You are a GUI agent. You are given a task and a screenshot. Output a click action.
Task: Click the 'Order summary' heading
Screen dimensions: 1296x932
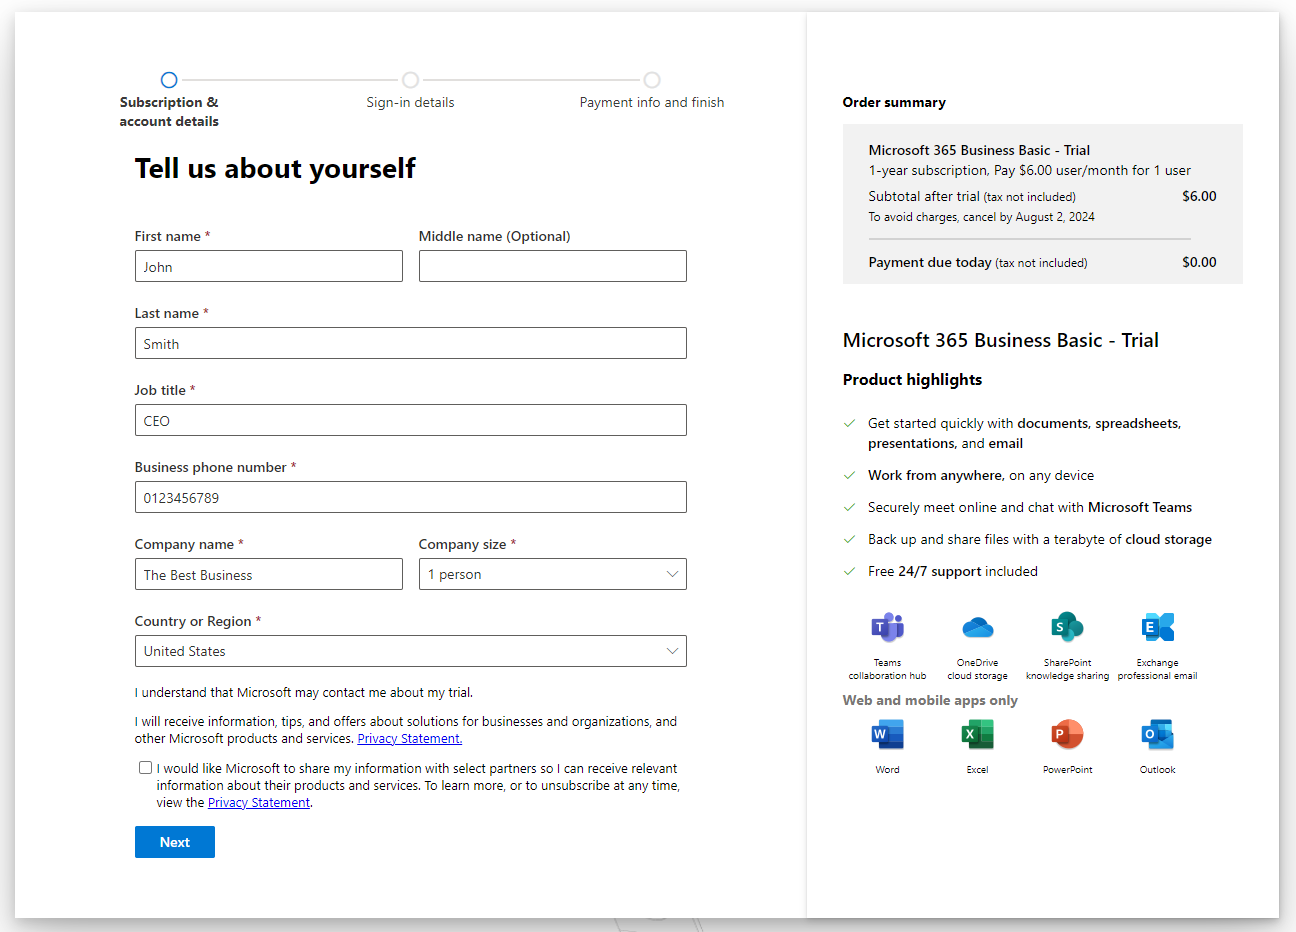(x=894, y=102)
